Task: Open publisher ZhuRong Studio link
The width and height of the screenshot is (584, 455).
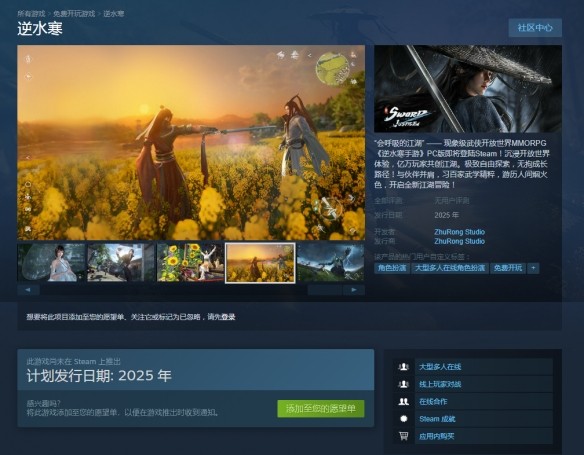Action: pyautogui.click(x=459, y=241)
